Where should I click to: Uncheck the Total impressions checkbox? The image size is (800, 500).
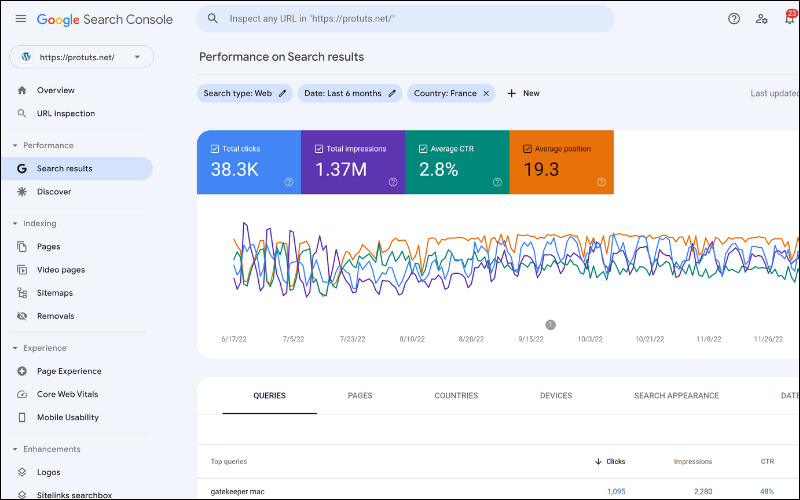pos(319,149)
